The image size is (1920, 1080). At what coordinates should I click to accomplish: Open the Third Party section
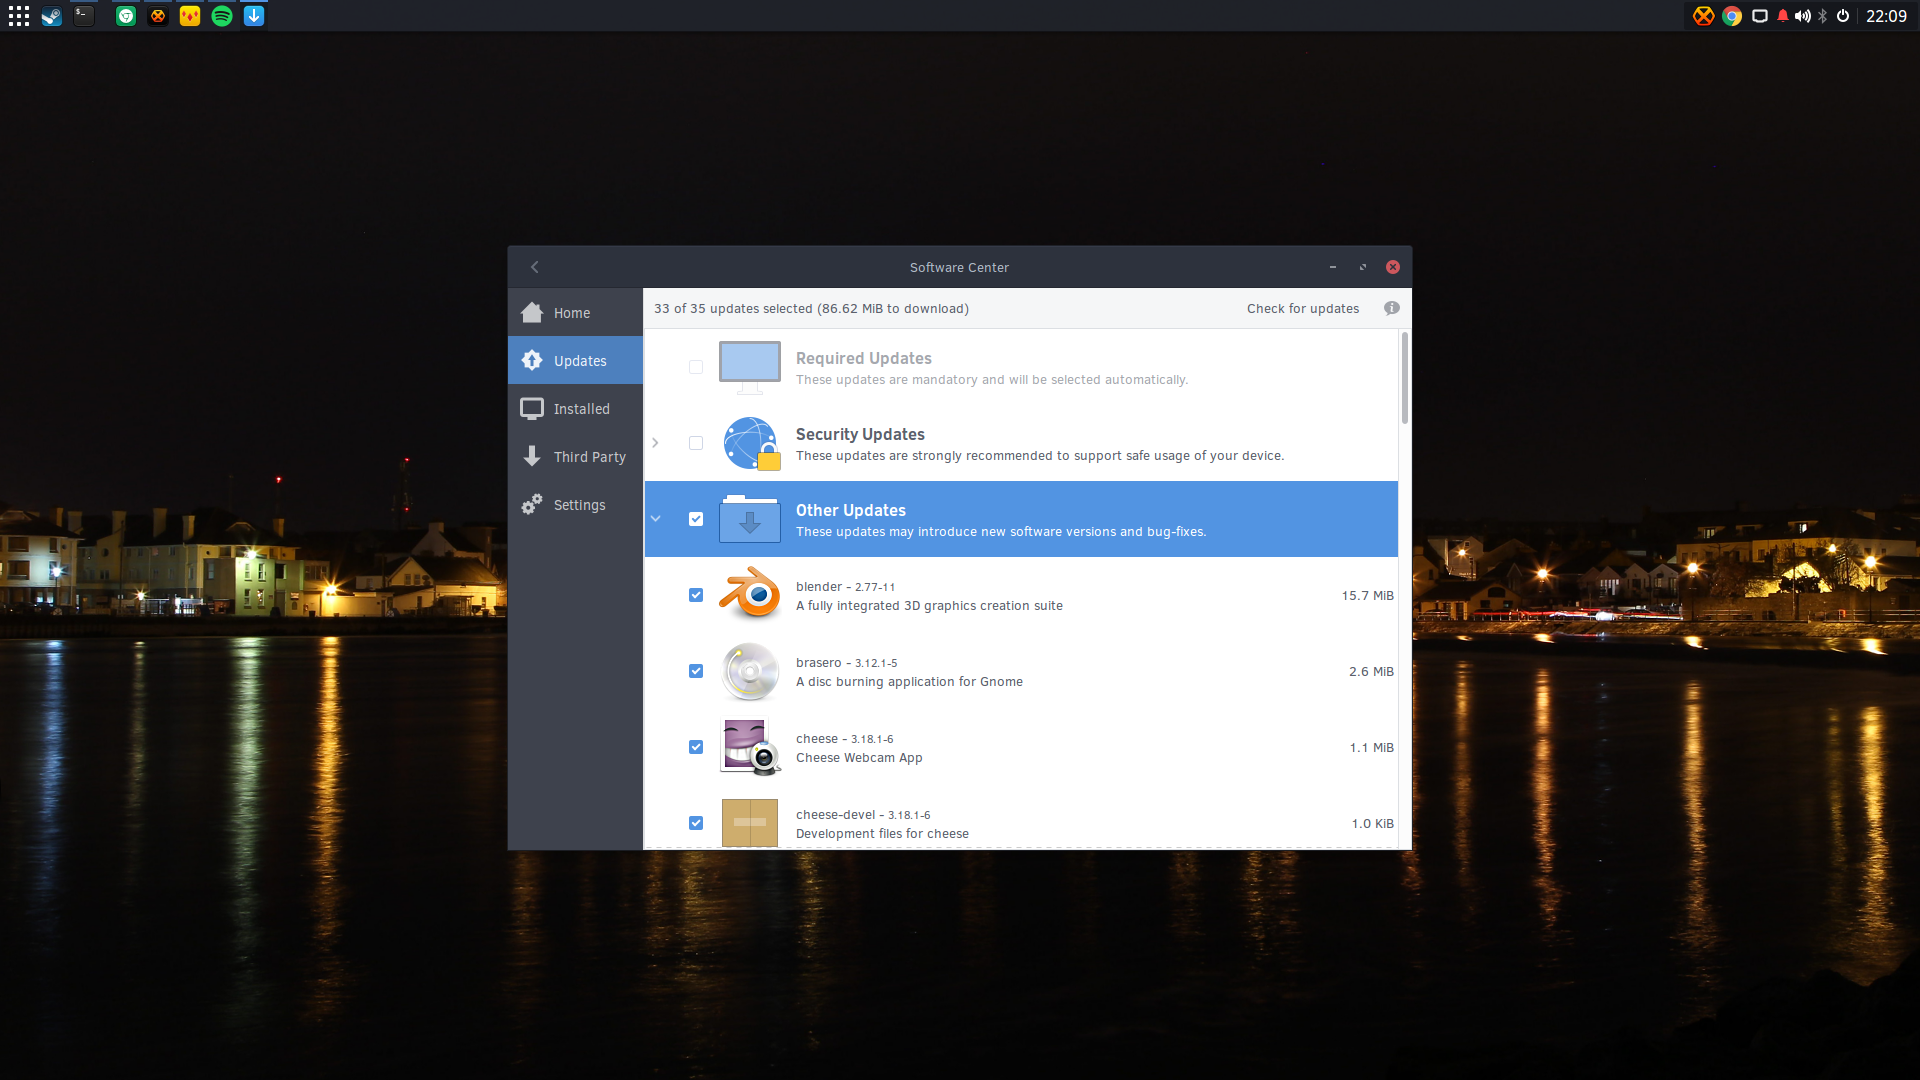pos(575,456)
